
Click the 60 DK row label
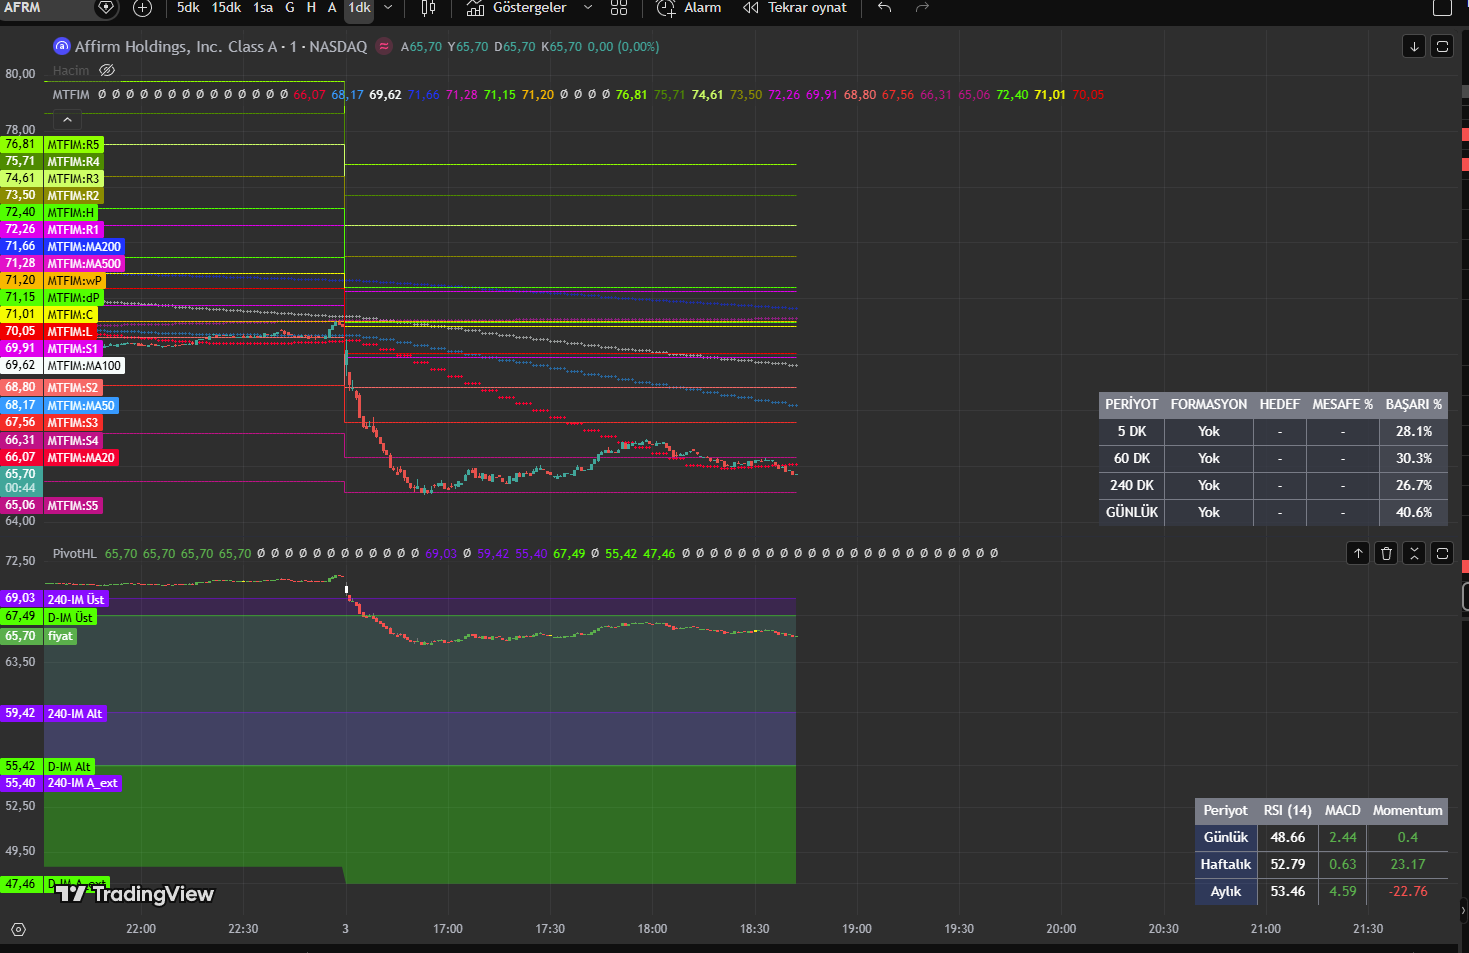click(1131, 458)
